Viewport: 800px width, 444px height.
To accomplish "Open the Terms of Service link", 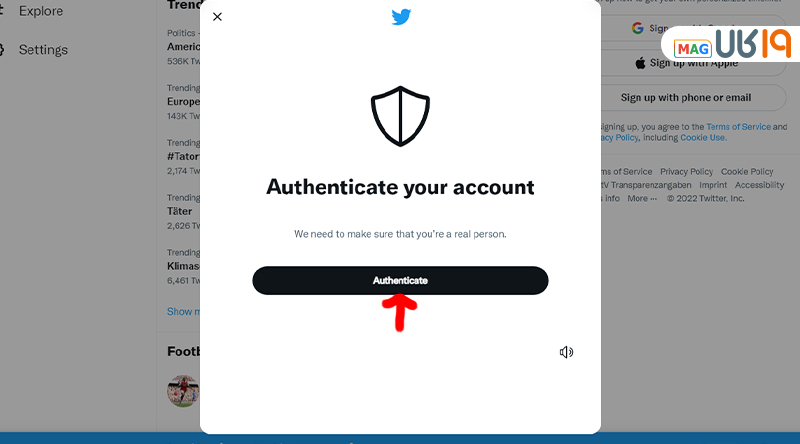I will pos(738,127).
